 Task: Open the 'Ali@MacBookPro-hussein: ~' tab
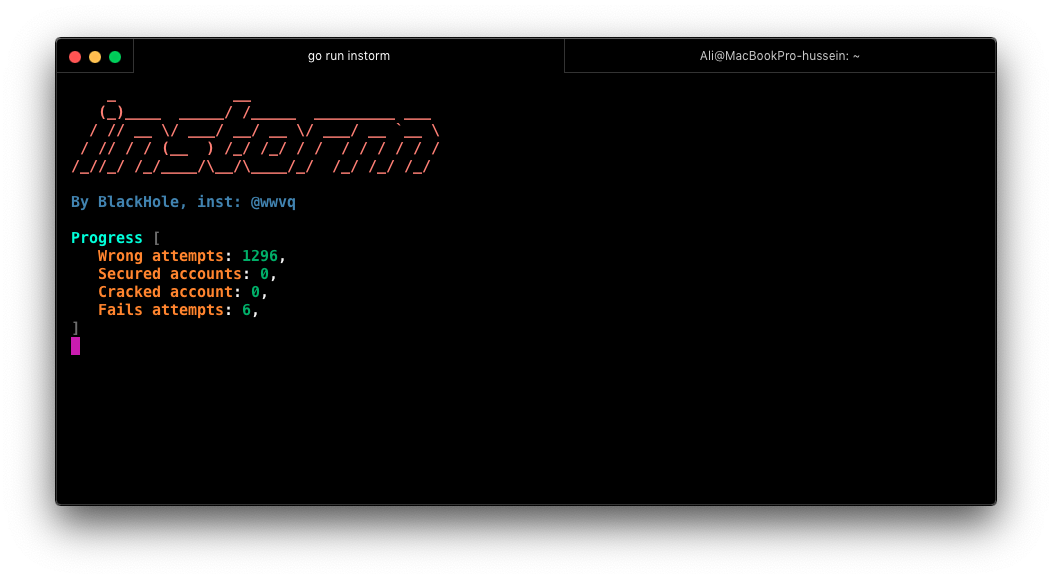[780, 56]
